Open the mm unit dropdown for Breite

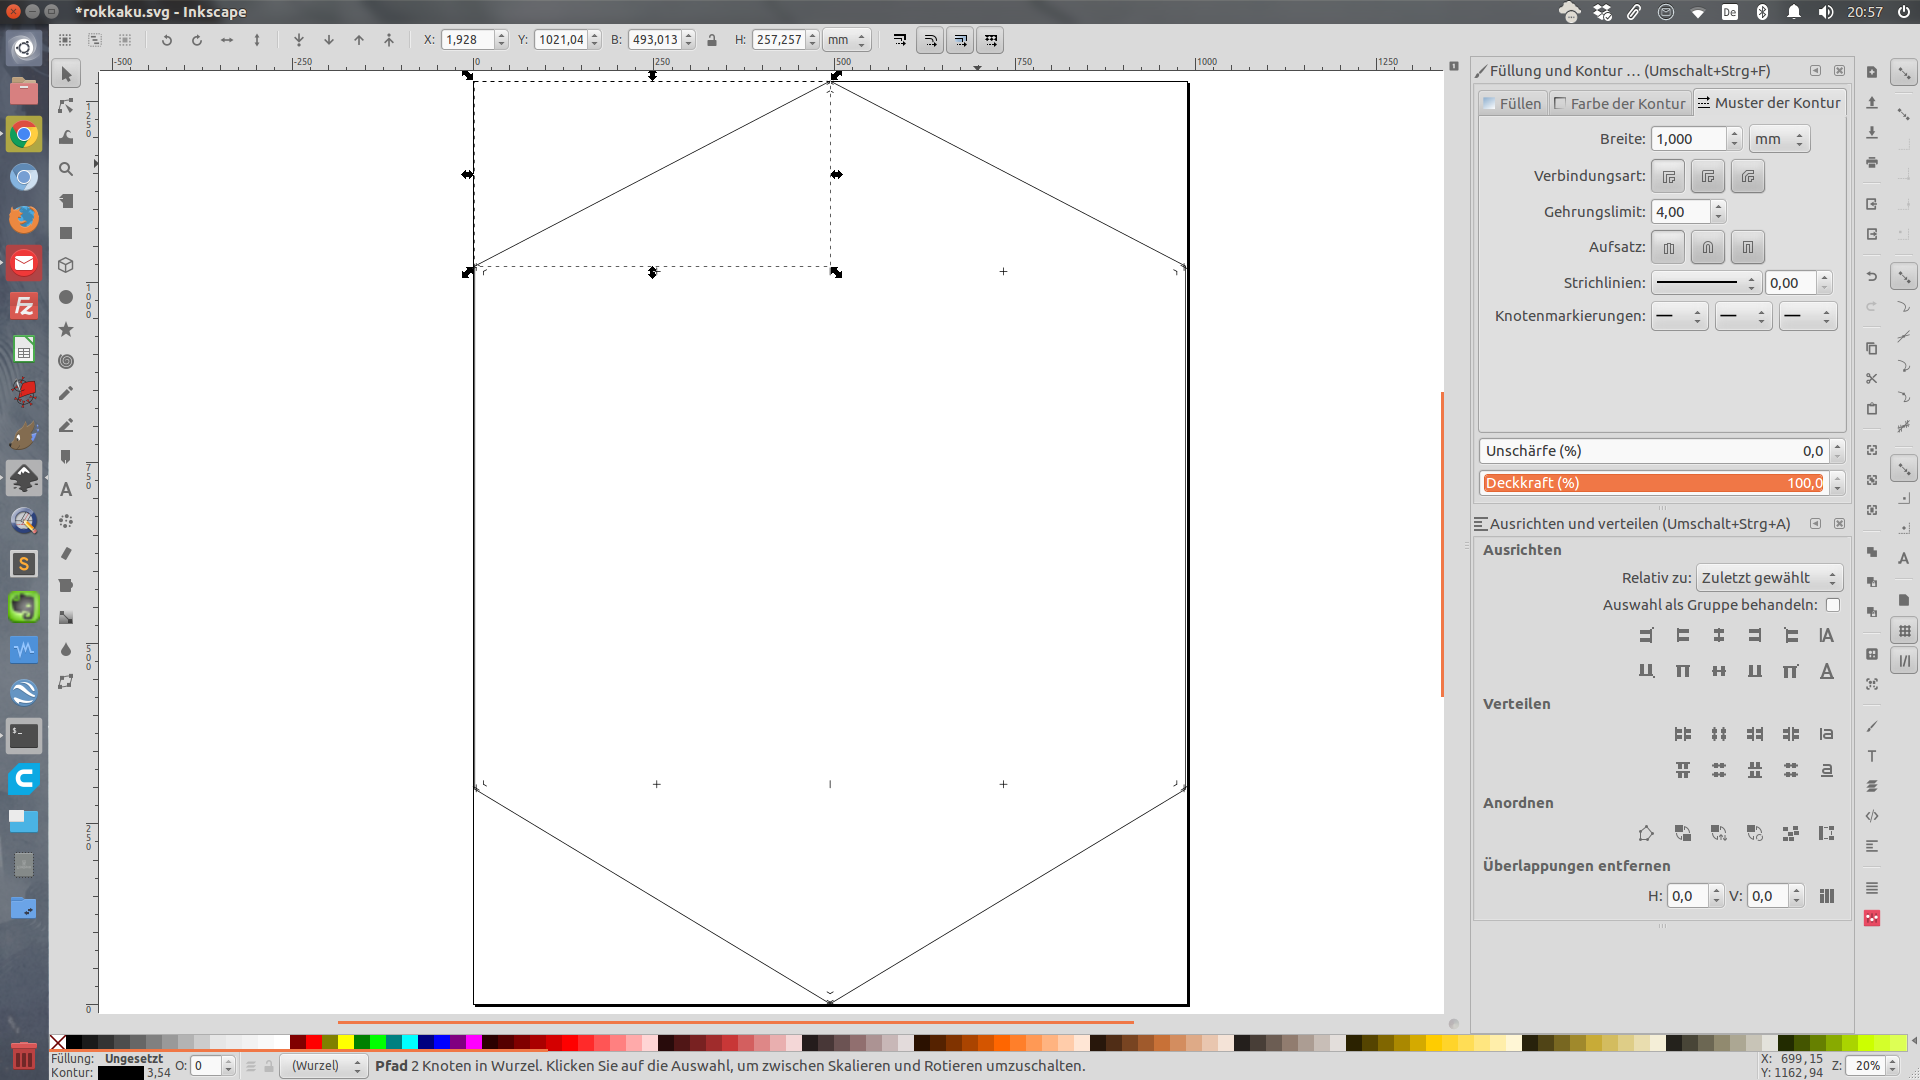1779,139
